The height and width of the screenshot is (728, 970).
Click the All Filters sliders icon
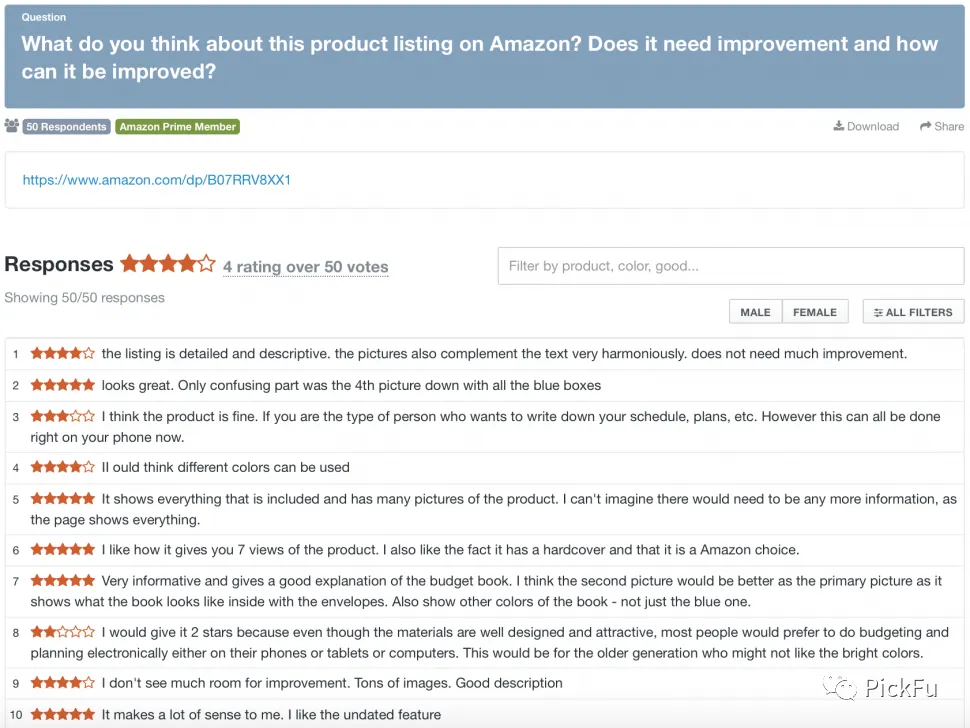(x=878, y=313)
